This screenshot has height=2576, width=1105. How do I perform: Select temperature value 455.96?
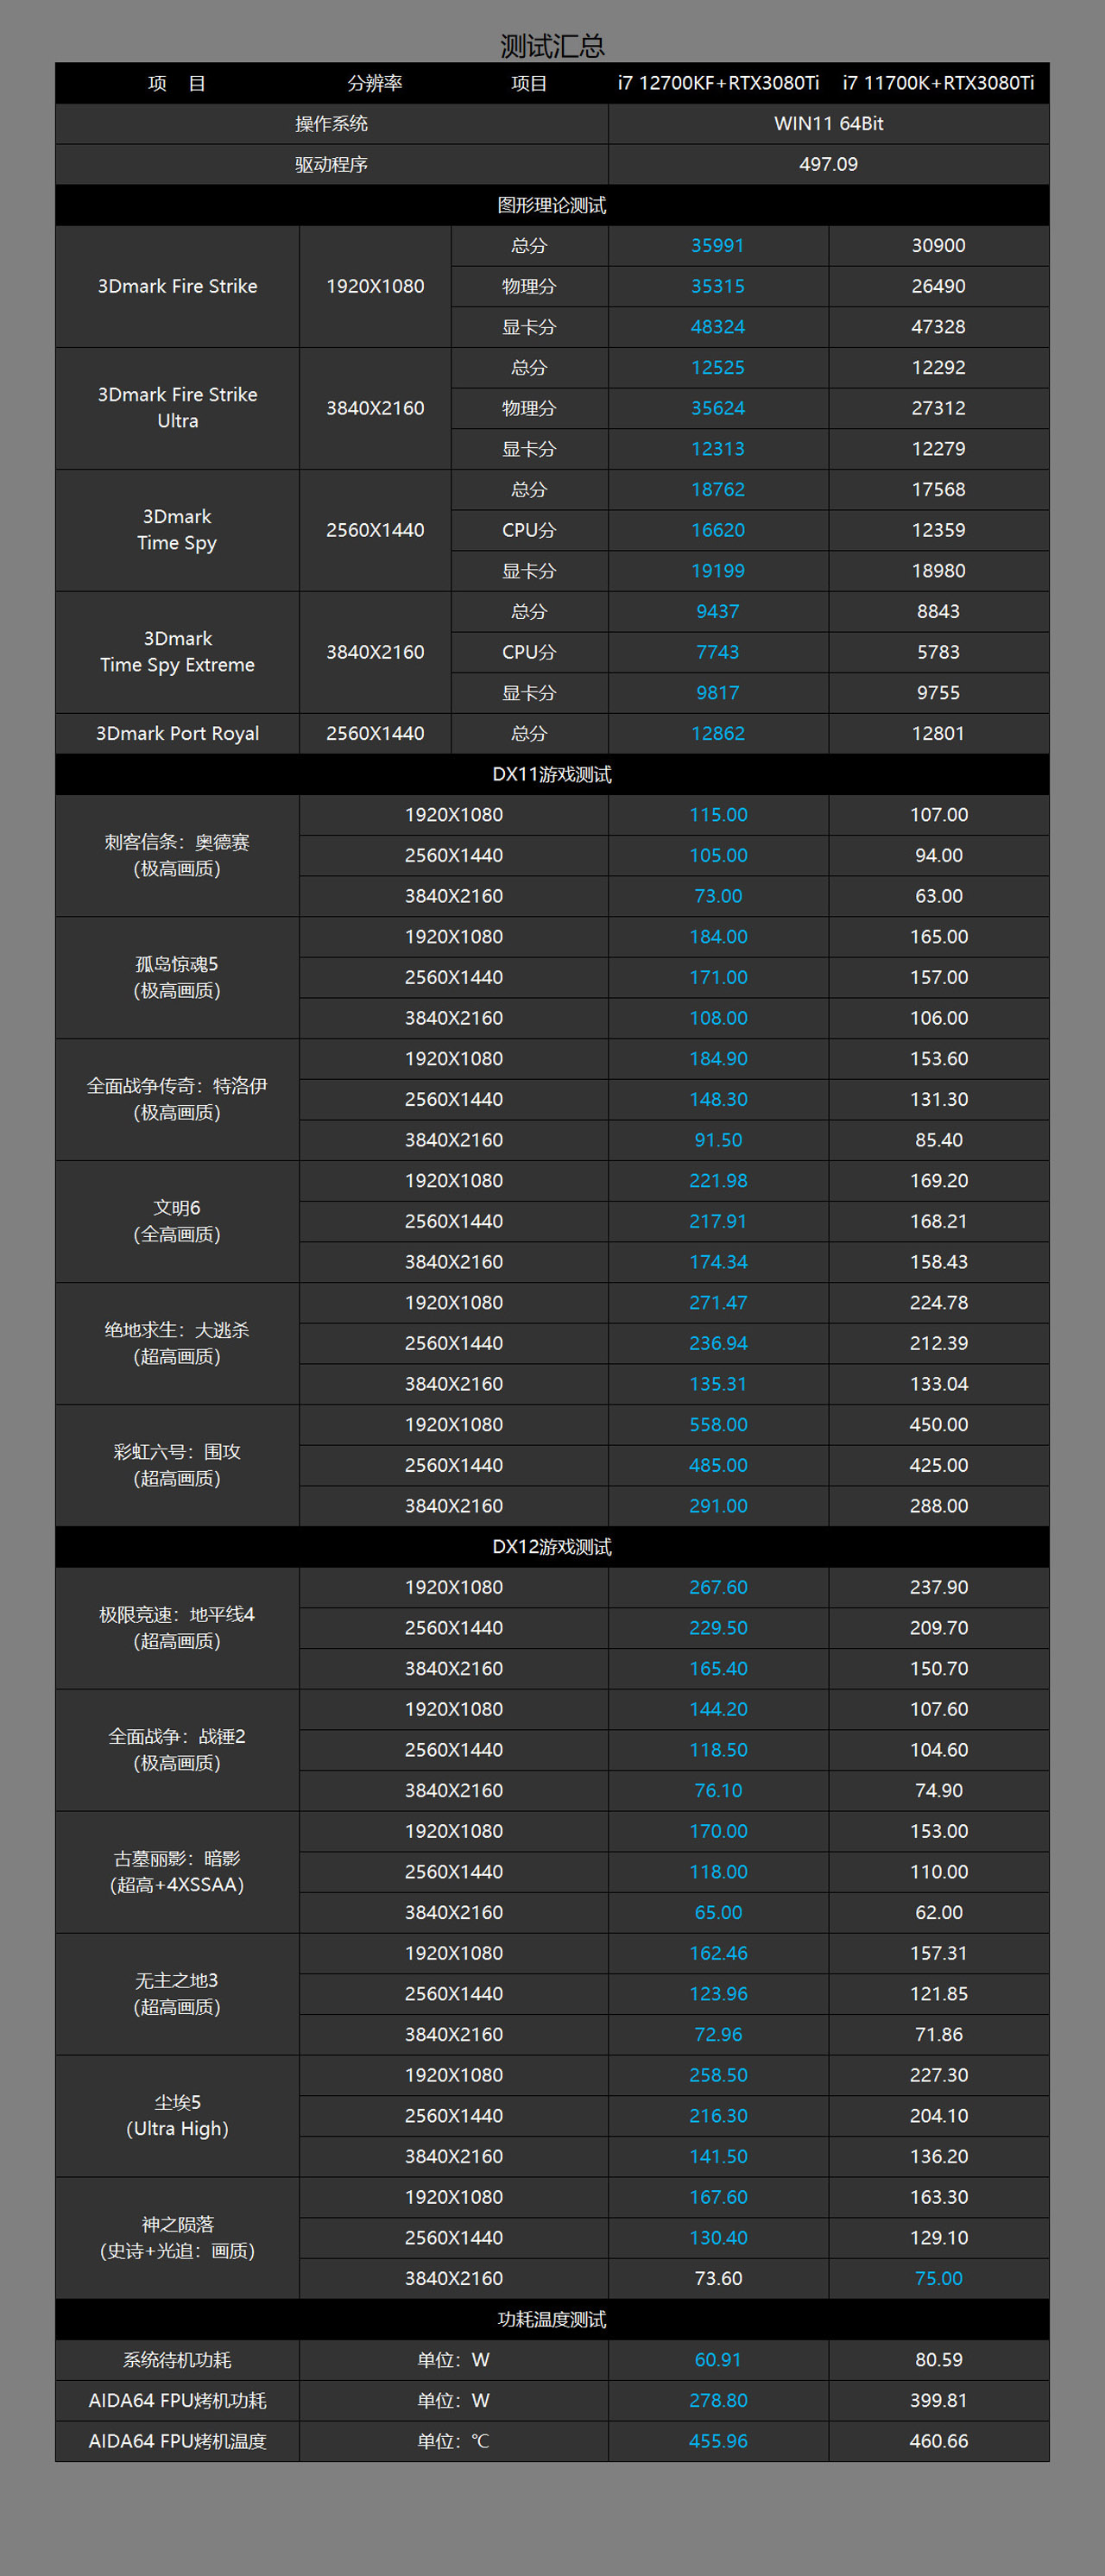pos(718,2442)
